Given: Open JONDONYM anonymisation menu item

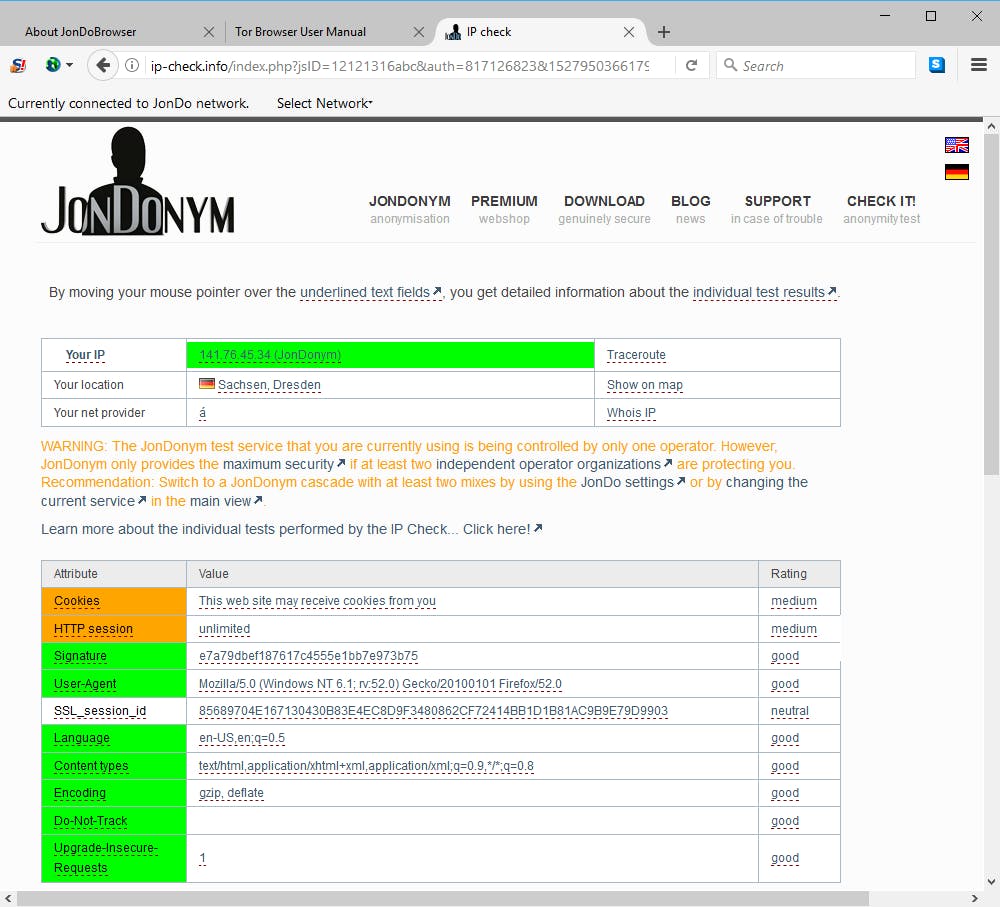Looking at the screenshot, I should [409, 209].
